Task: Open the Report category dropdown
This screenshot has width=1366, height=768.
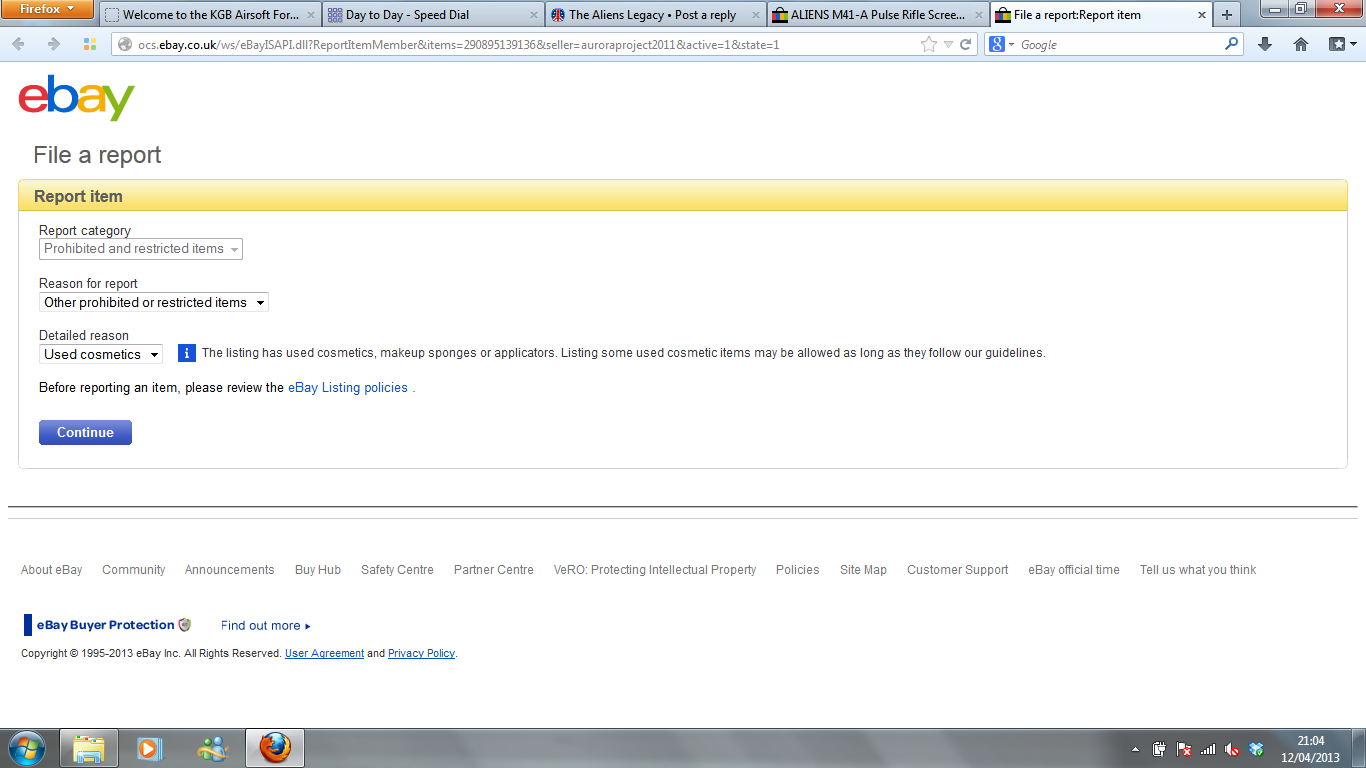Action: pyautogui.click(x=141, y=249)
